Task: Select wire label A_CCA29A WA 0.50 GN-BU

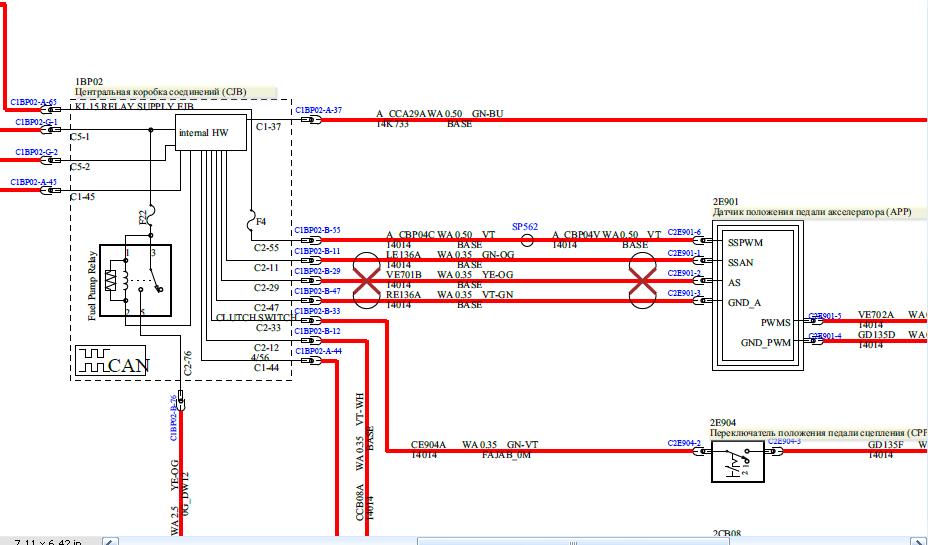Action: [x=440, y=114]
